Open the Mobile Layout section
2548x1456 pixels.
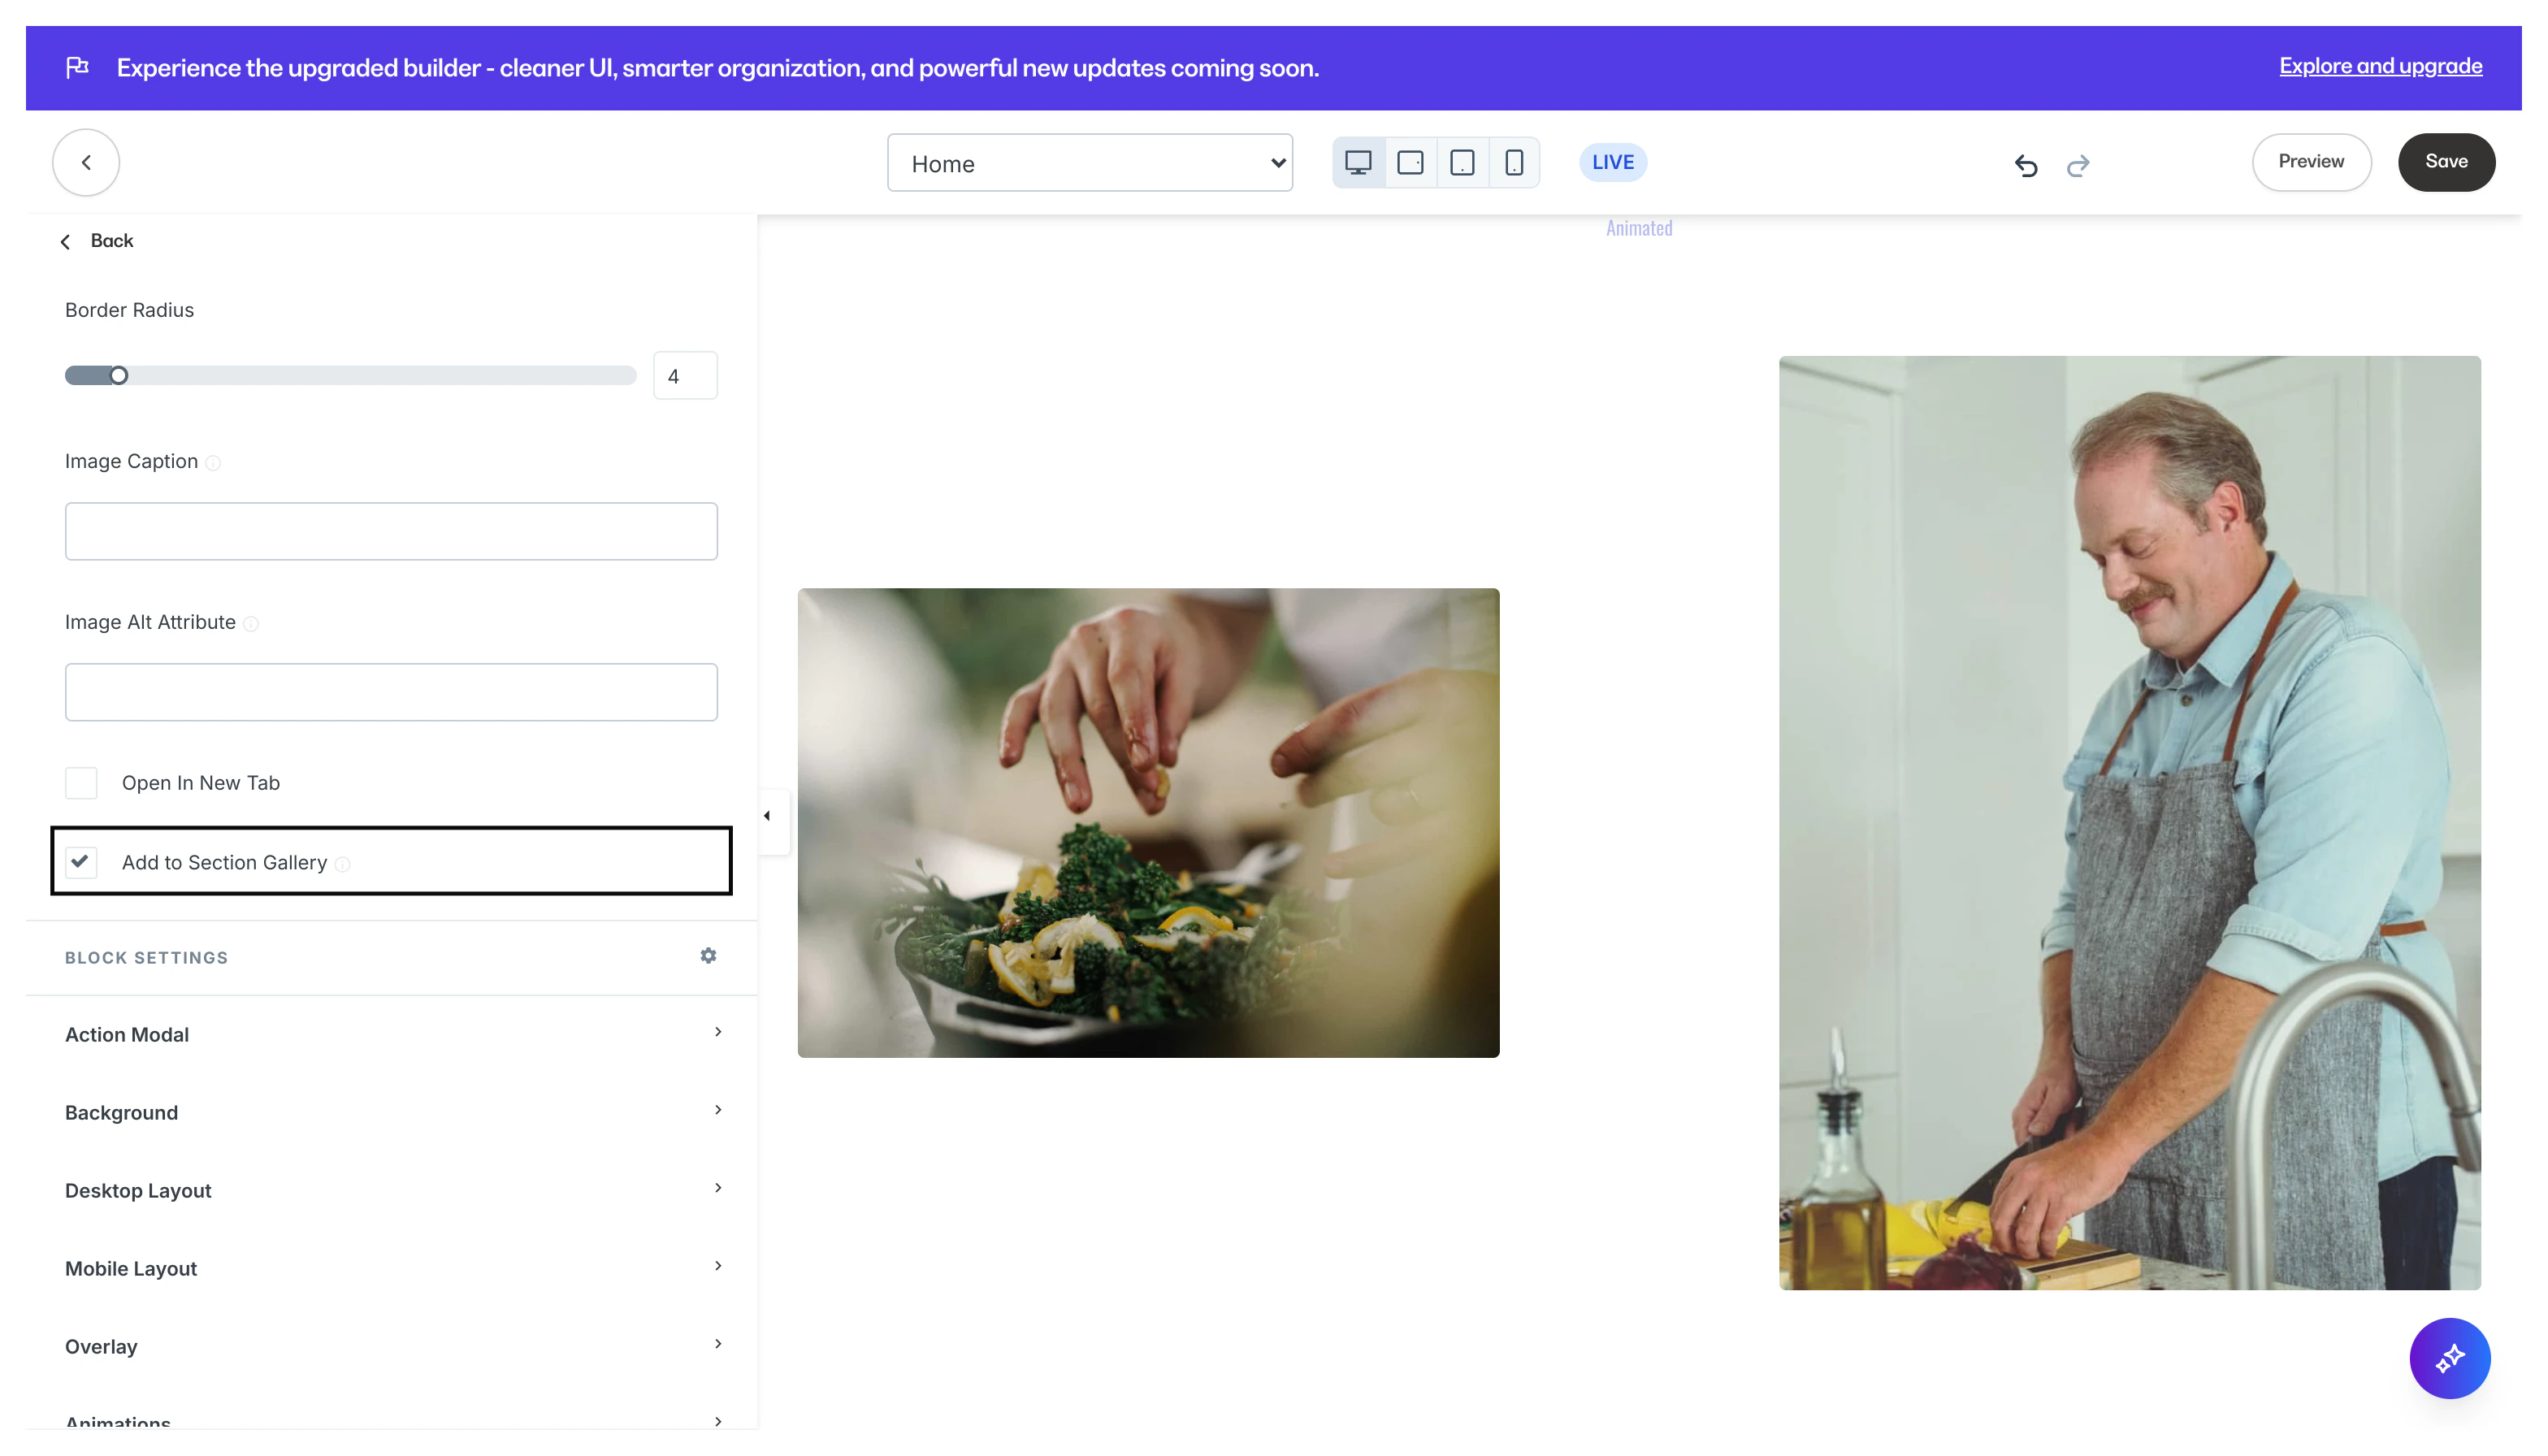pos(391,1268)
